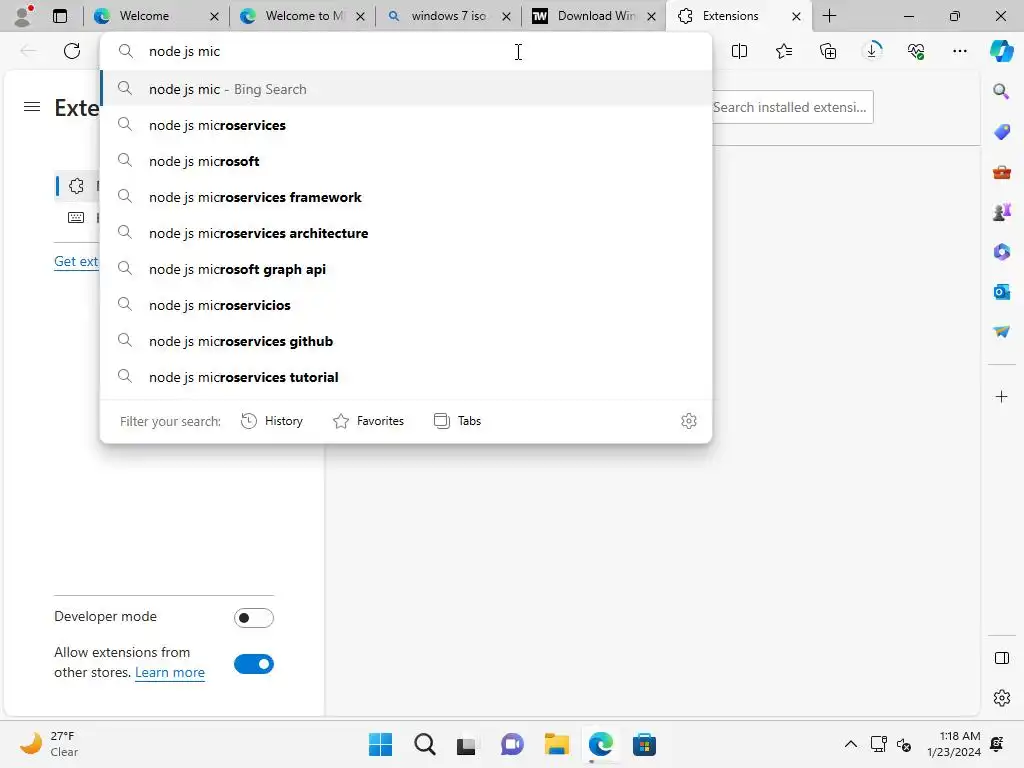Open sidebar Shopping tag icon

pos(1001,132)
